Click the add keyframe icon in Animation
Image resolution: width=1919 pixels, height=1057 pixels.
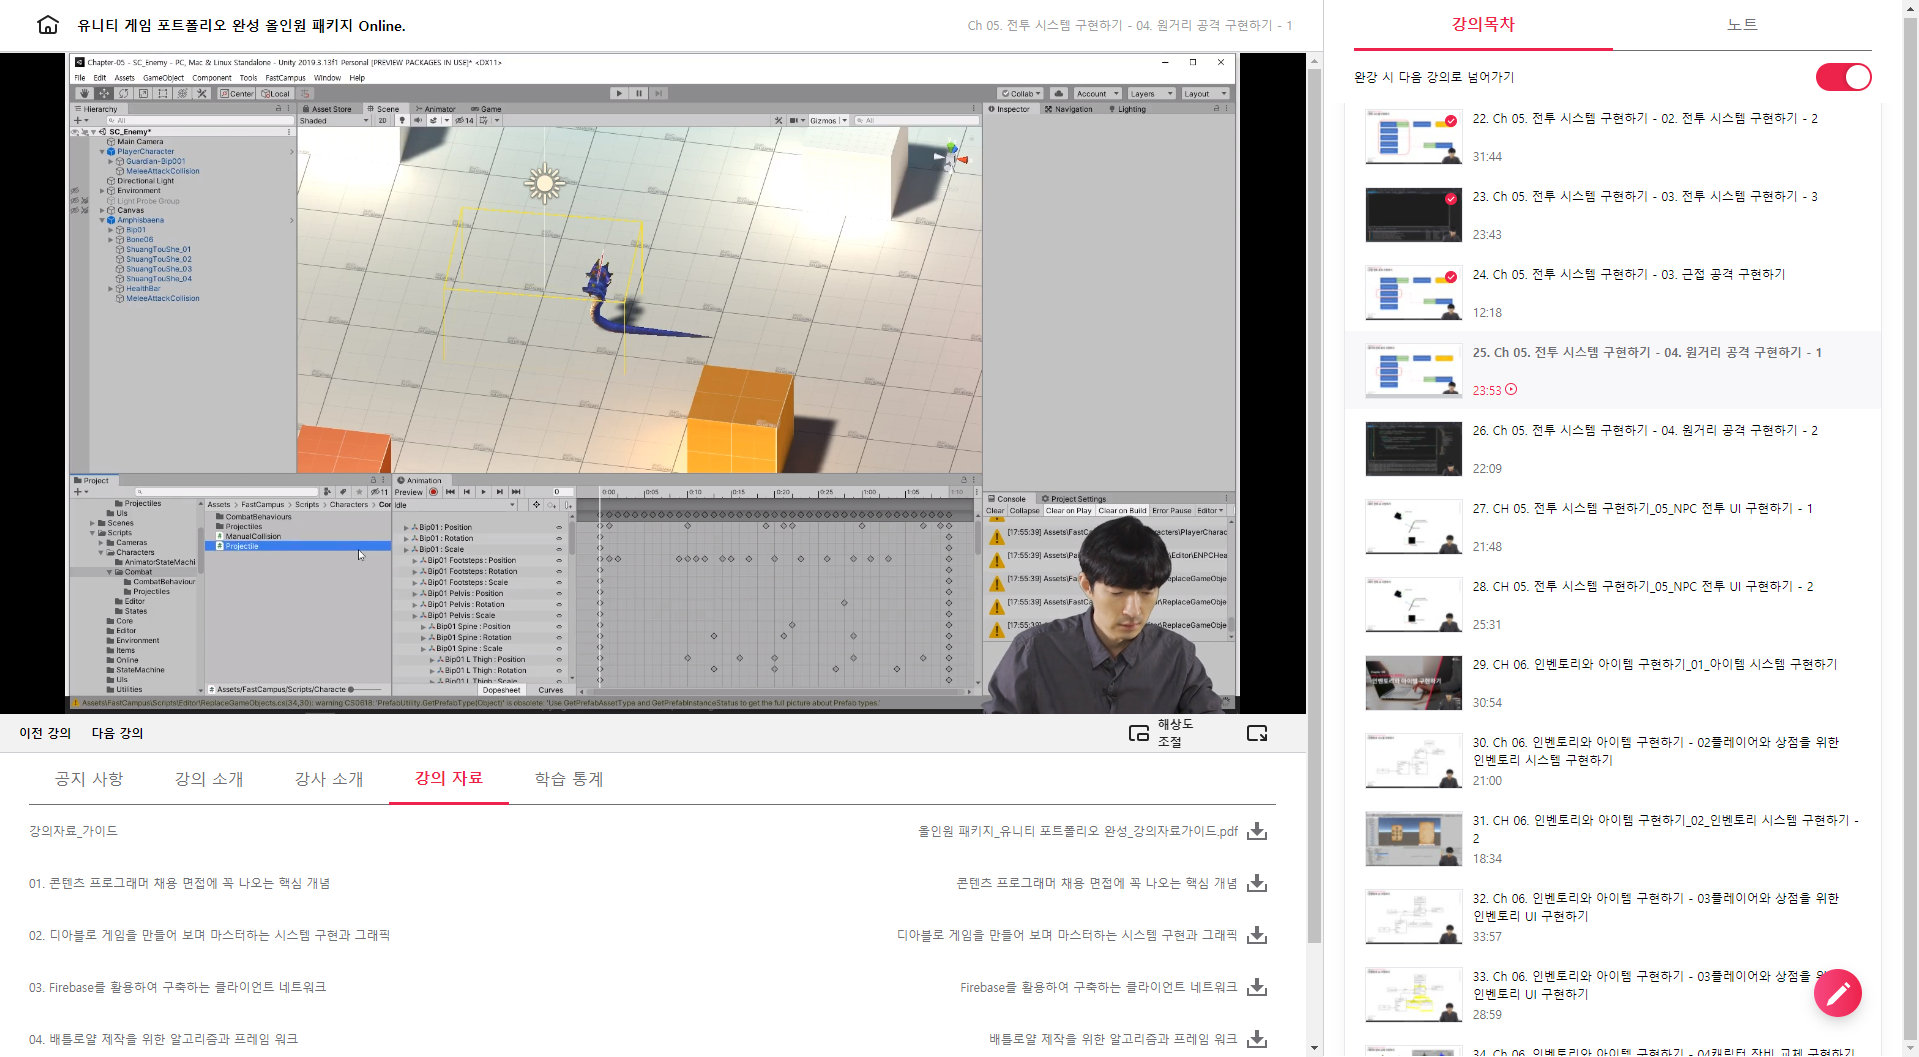click(x=551, y=505)
